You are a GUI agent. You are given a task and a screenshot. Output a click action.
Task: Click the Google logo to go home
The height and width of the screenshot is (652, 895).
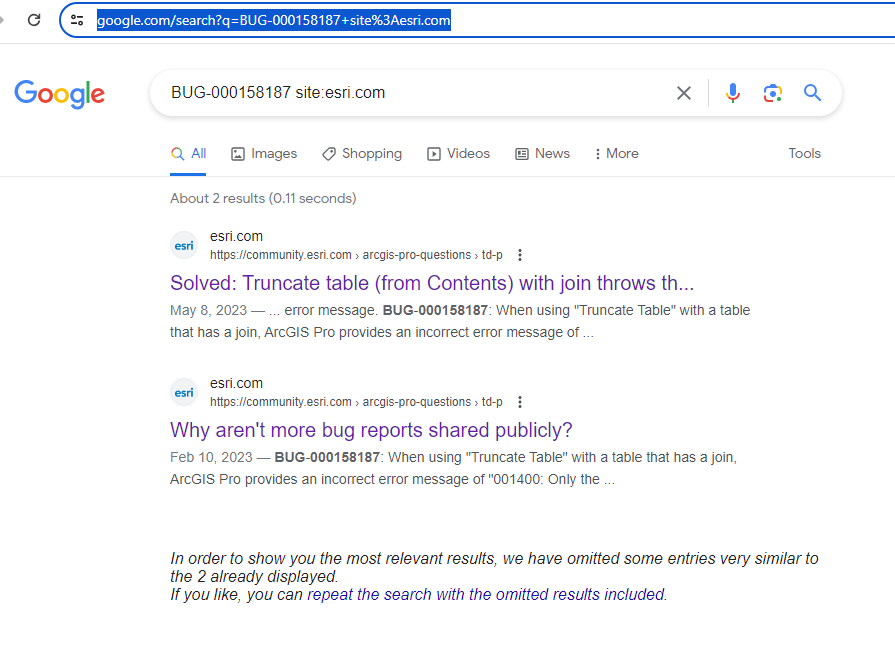pyautogui.click(x=59, y=95)
